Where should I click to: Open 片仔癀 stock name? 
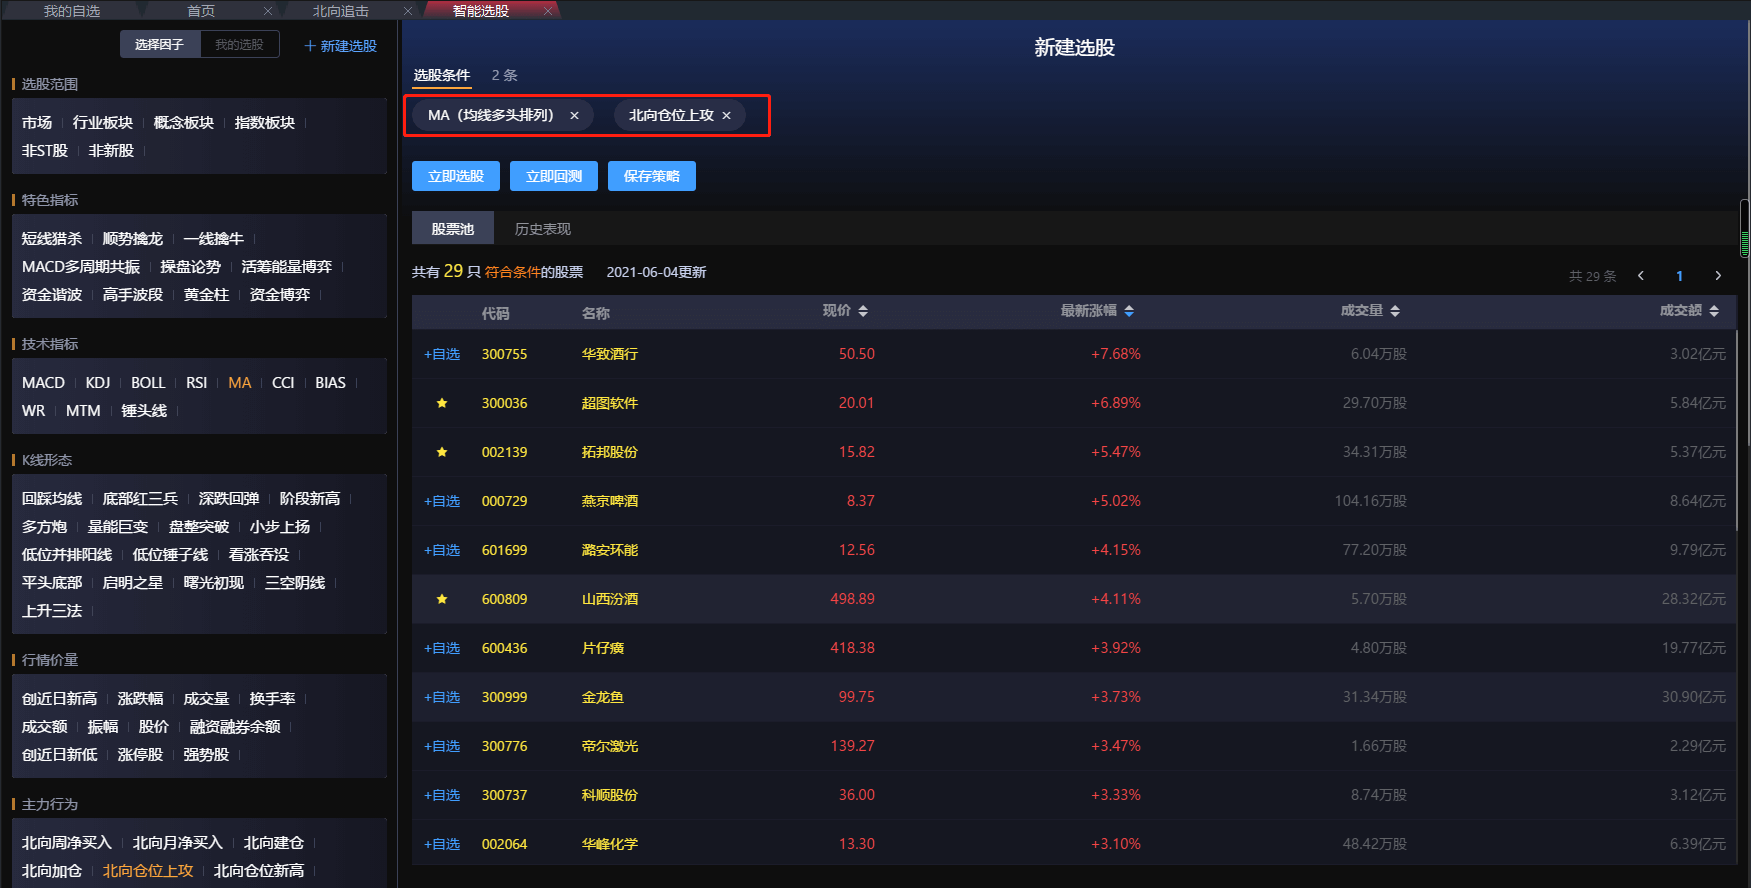pos(603,648)
